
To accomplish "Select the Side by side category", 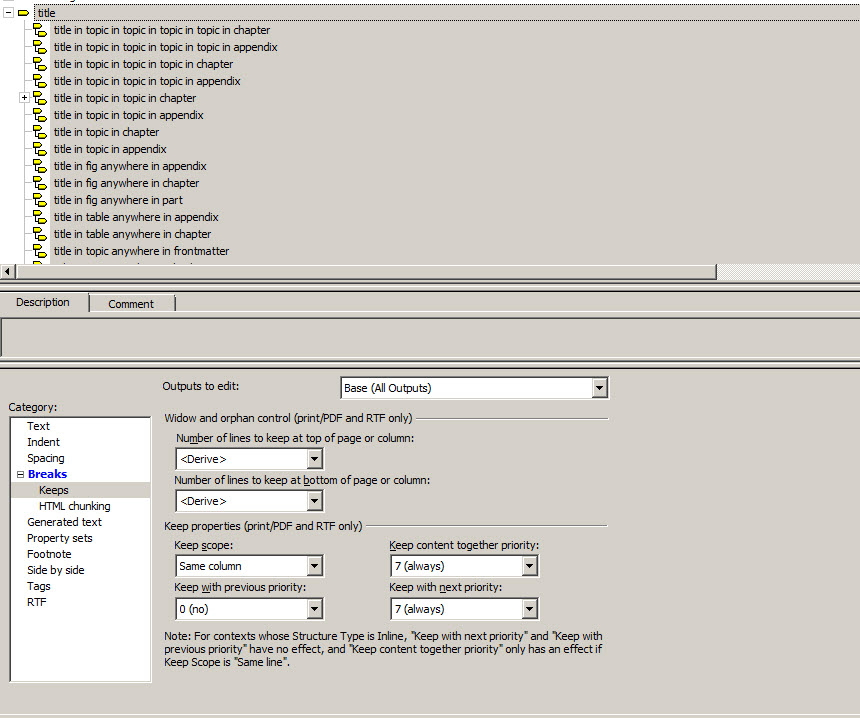I will (x=55, y=570).
